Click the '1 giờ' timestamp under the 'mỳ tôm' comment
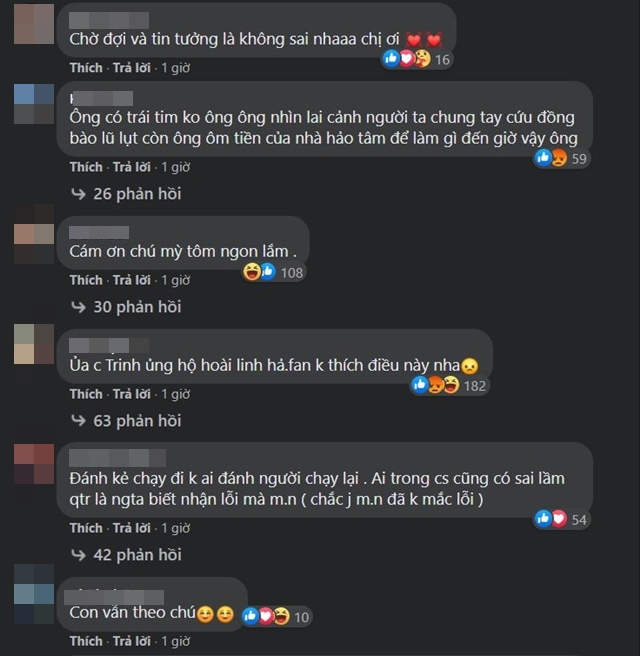The width and height of the screenshot is (640, 656). (x=176, y=280)
